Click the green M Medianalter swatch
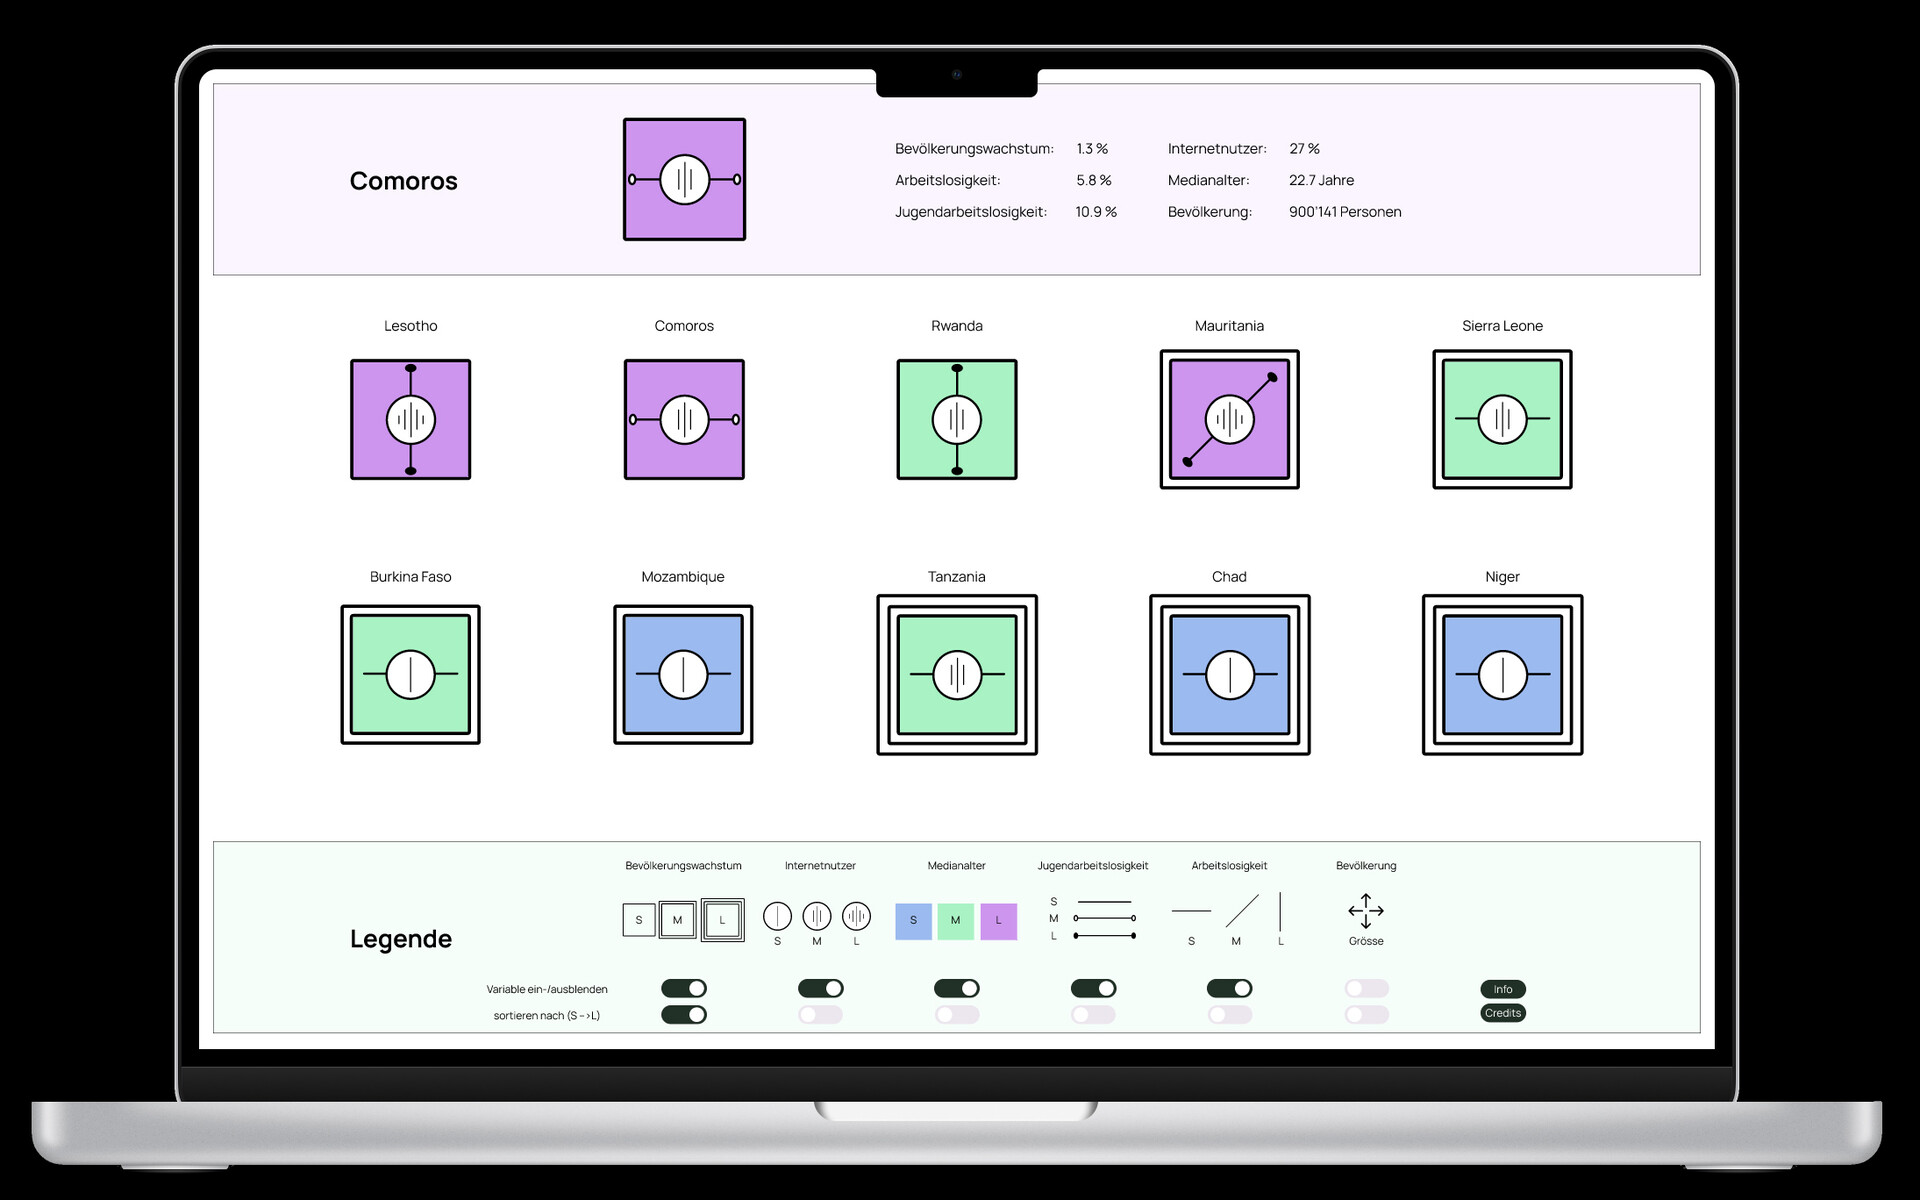 (956, 921)
